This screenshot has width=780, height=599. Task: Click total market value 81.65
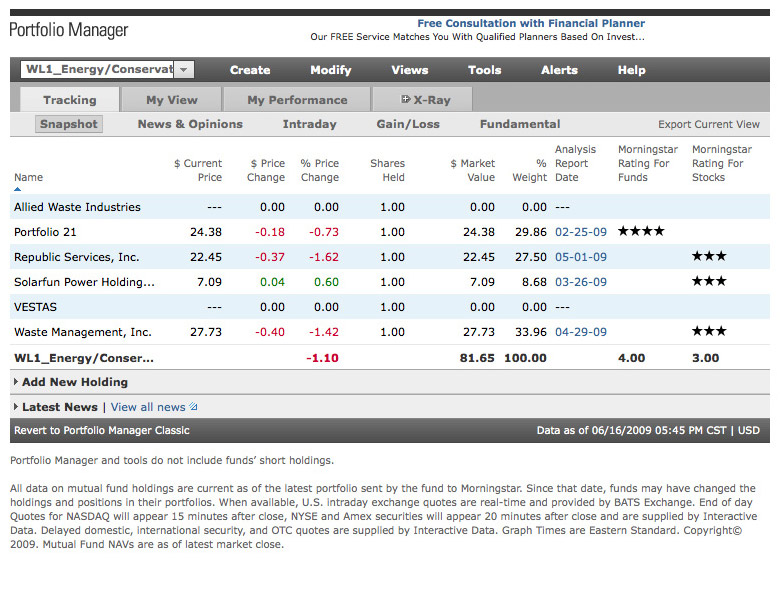(477, 358)
